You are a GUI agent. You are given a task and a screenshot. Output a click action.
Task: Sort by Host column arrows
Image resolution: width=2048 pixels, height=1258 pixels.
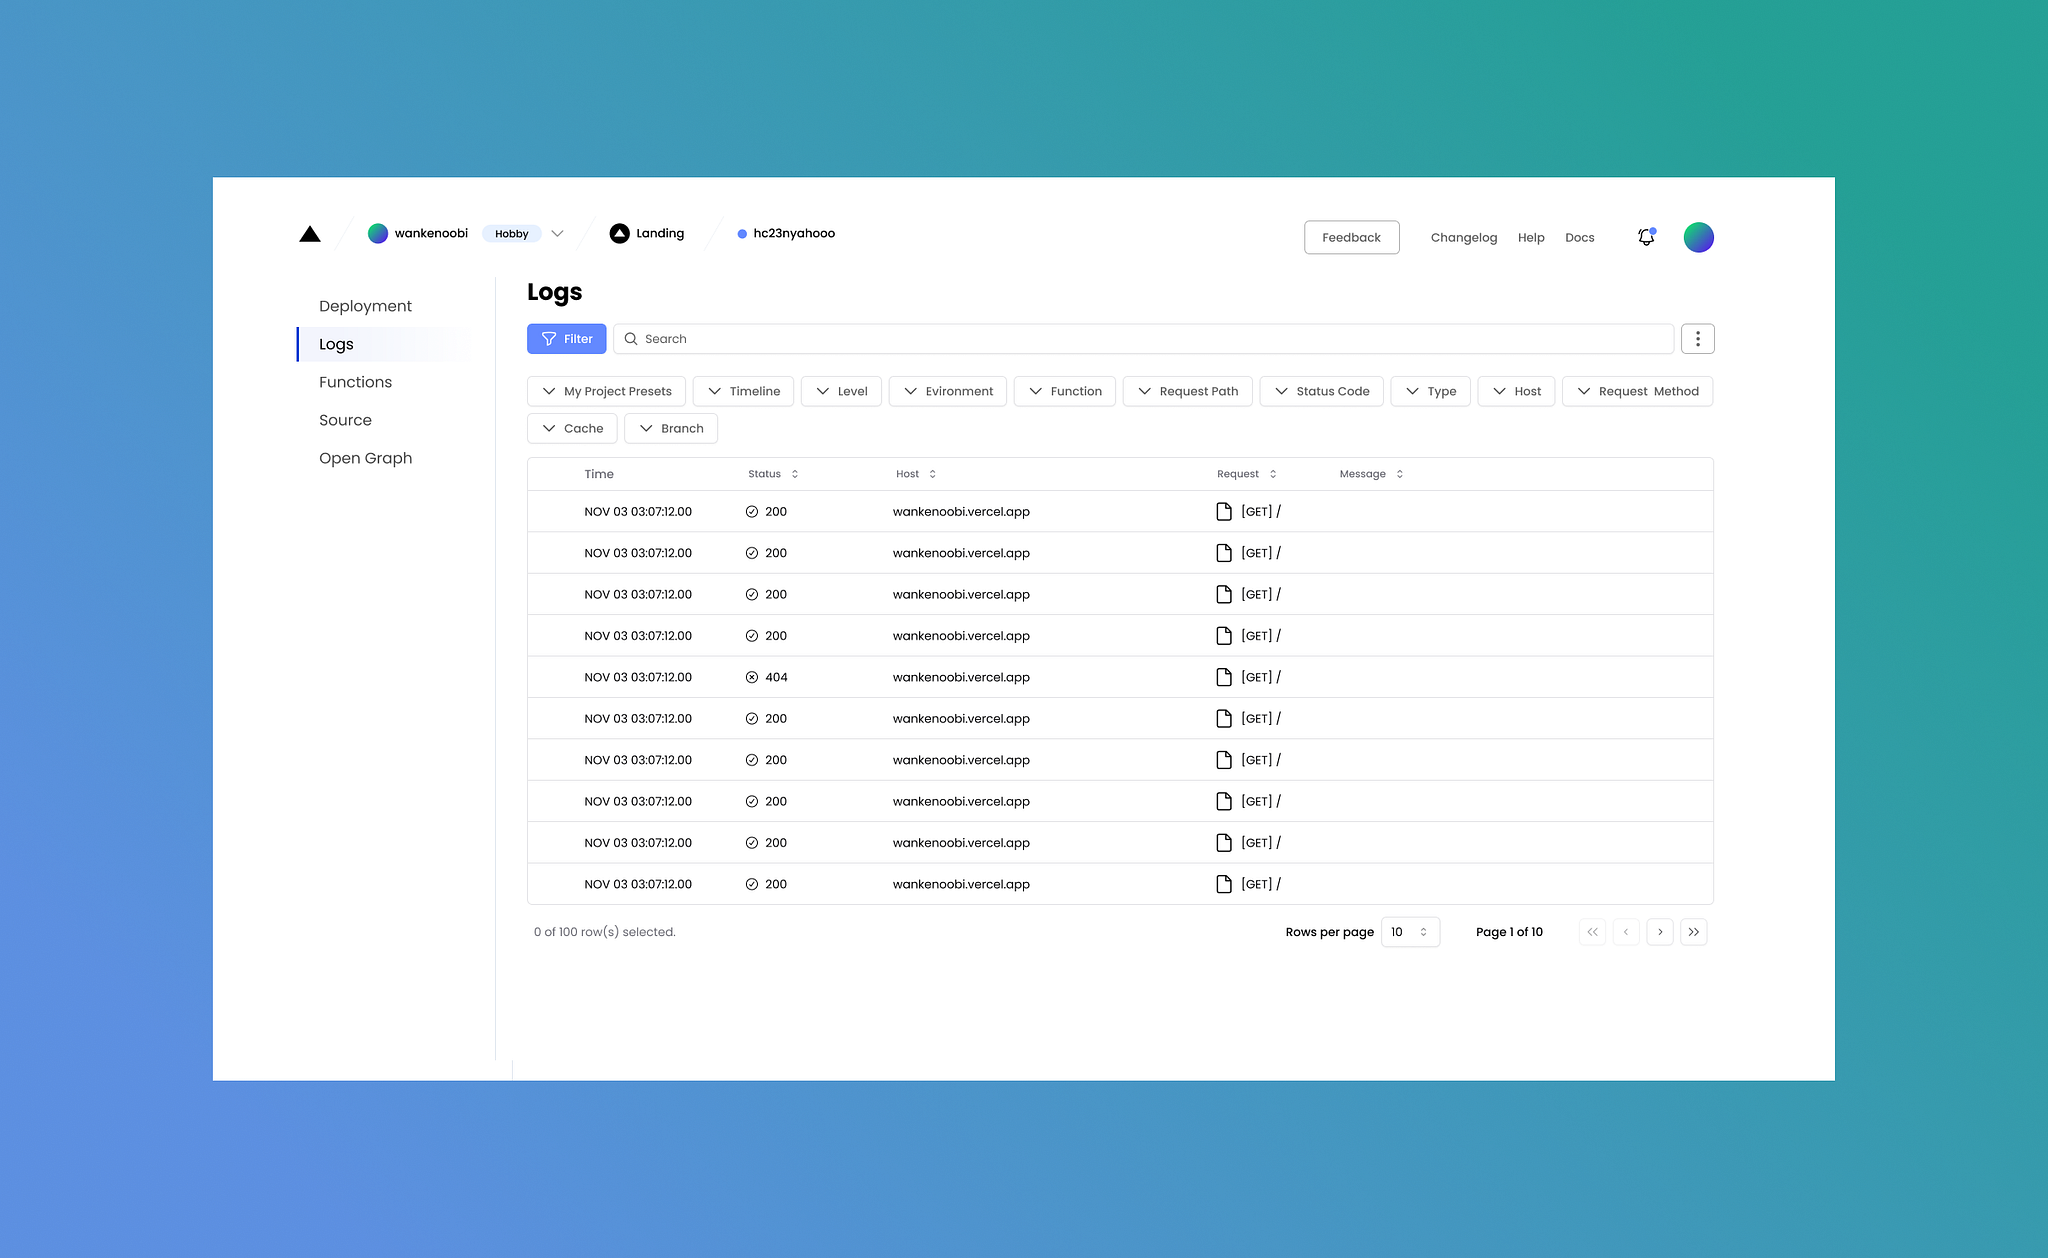point(933,474)
